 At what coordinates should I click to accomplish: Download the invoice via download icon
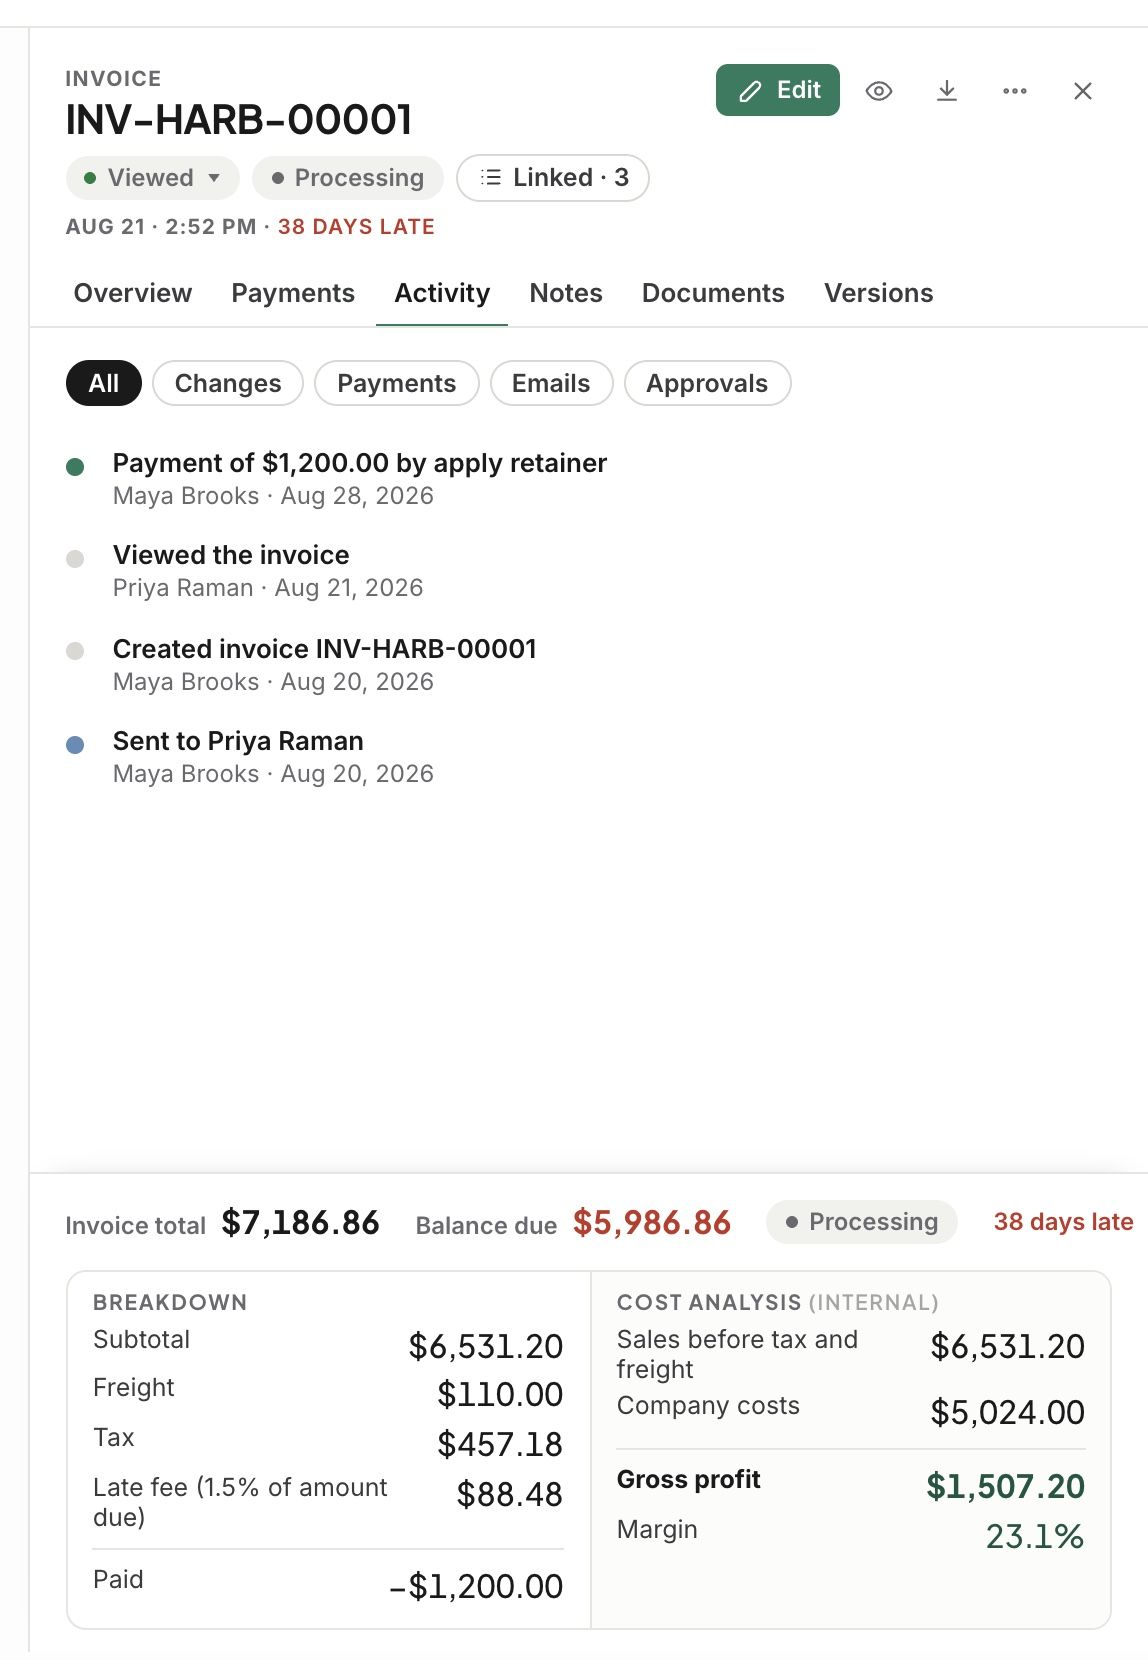click(x=946, y=91)
